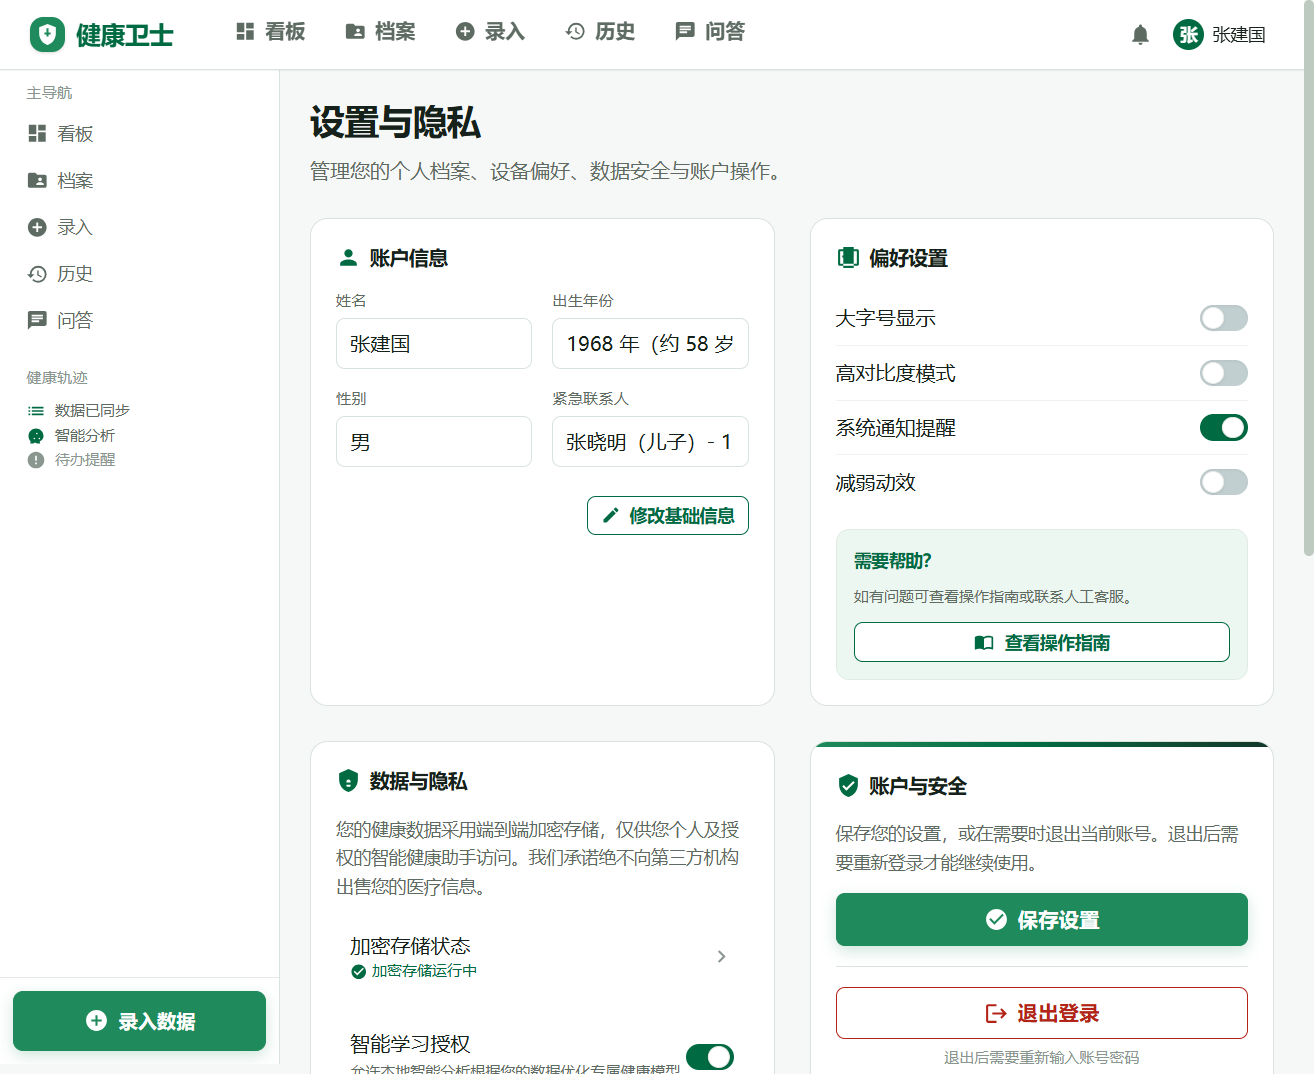The image size is (1314, 1074).
Task: Click the 档案 folder icon in sidebar
Action: pyautogui.click(x=37, y=180)
